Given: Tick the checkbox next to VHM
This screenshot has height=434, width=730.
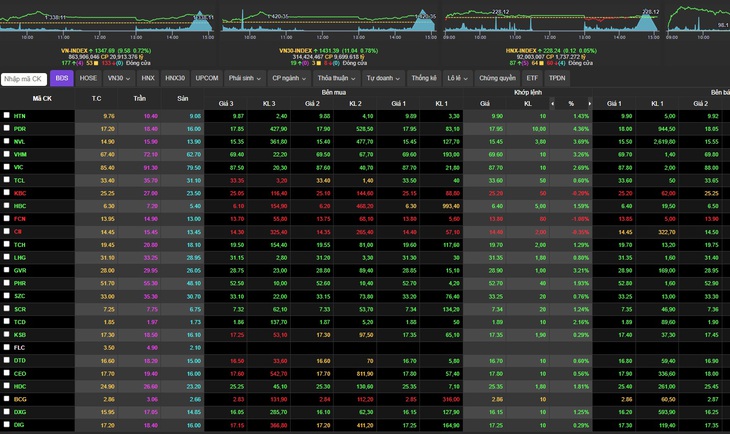Looking at the screenshot, I should click(x=7, y=154).
